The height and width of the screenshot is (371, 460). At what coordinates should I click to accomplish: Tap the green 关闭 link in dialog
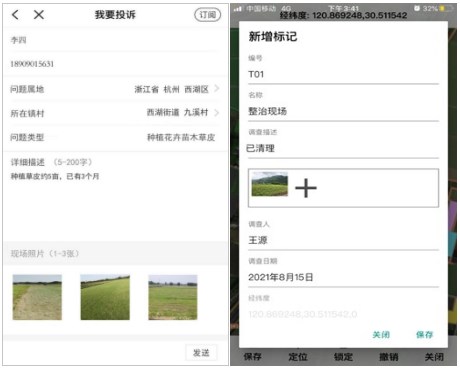pos(381,335)
